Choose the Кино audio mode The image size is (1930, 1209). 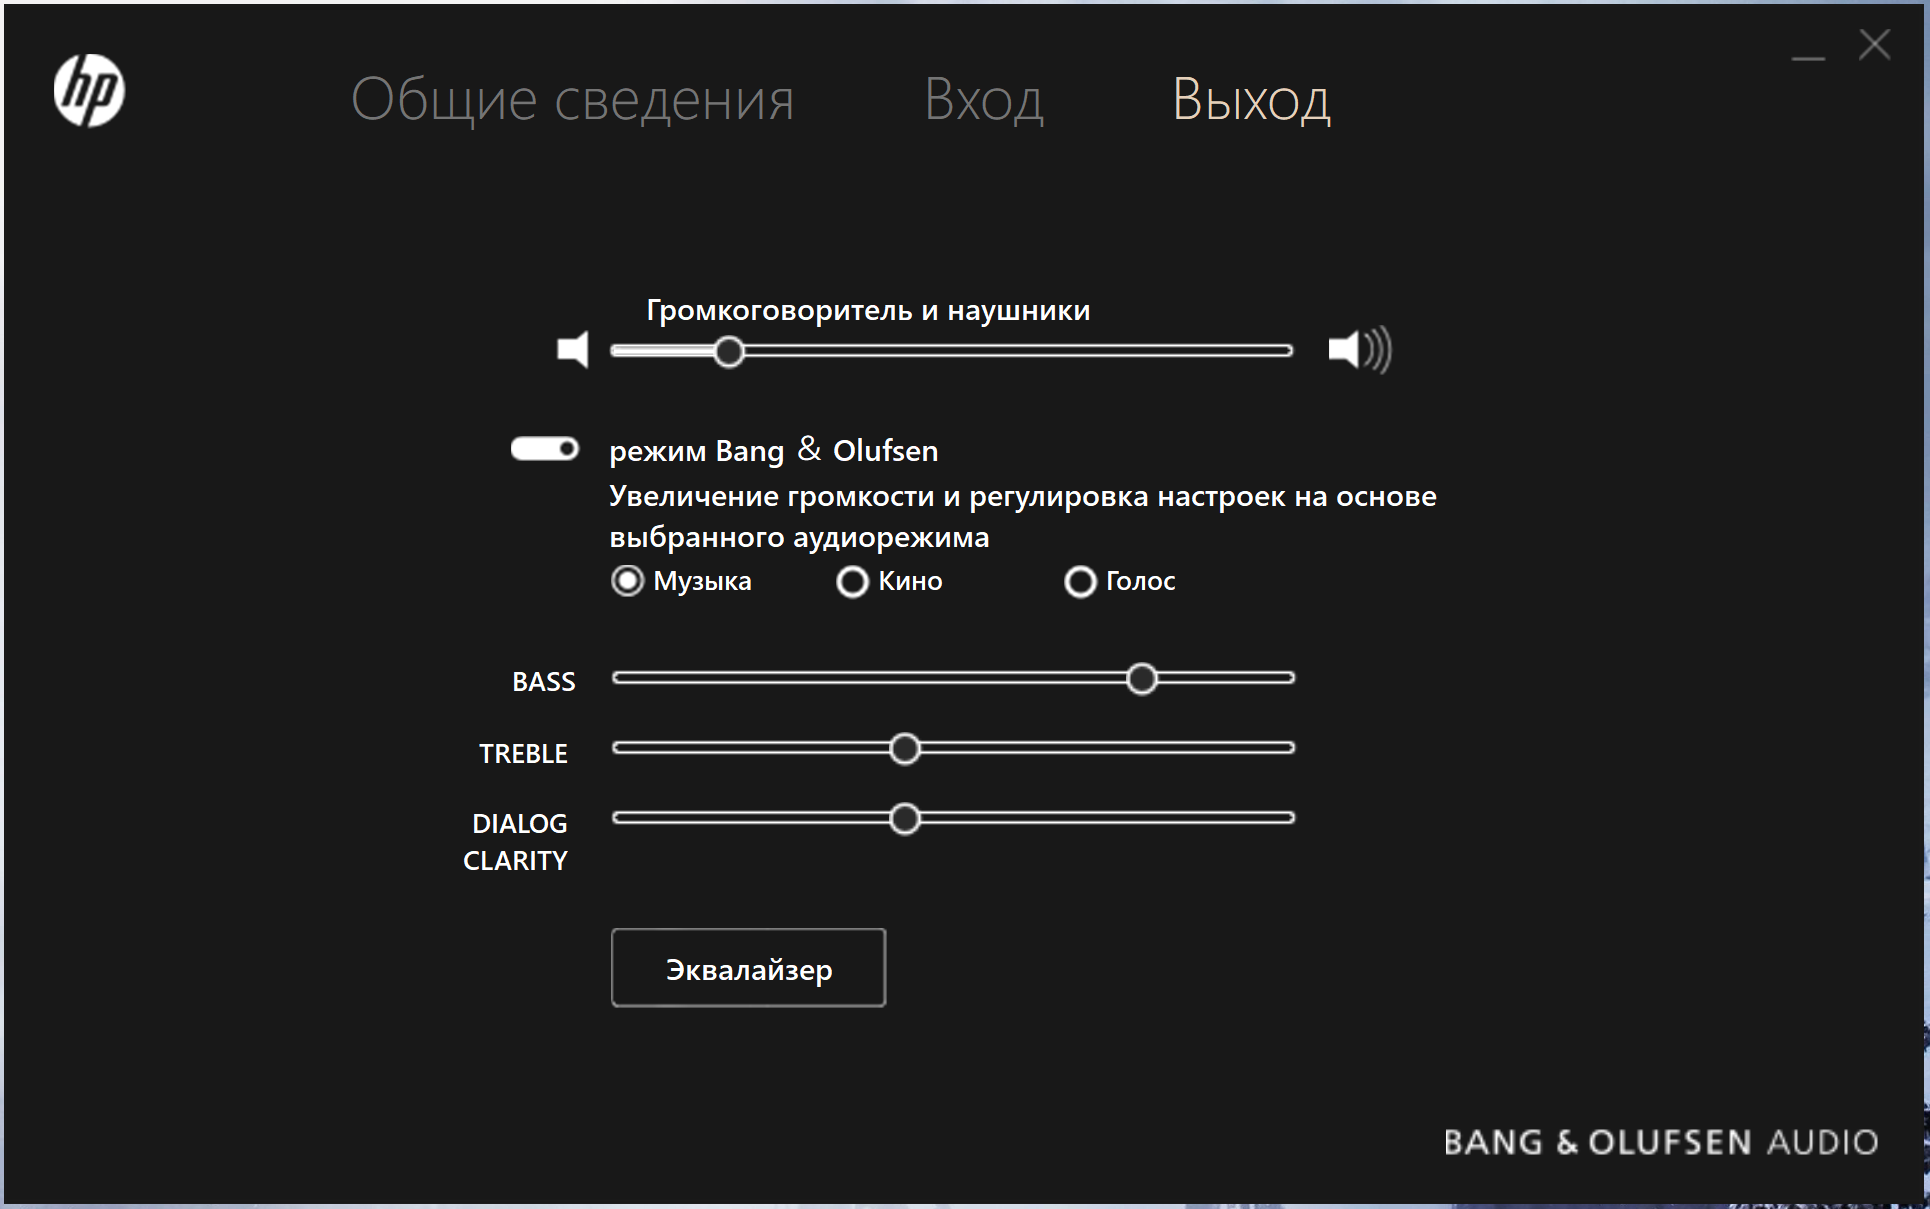point(852,581)
